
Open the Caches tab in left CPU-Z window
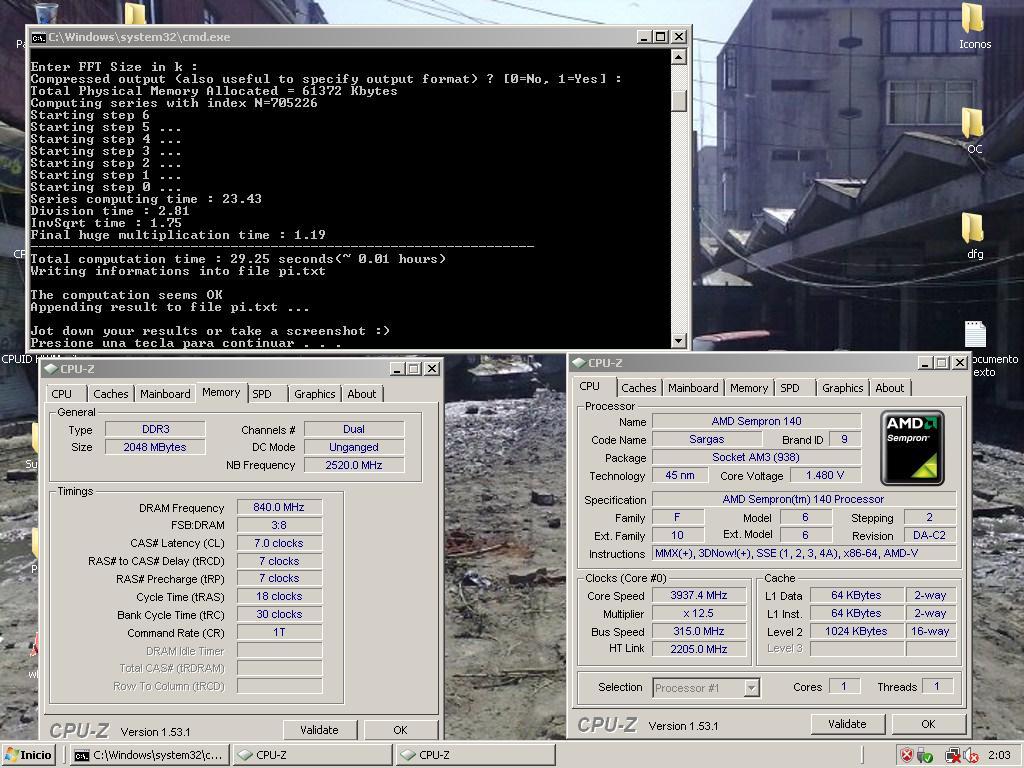coord(110,394)
